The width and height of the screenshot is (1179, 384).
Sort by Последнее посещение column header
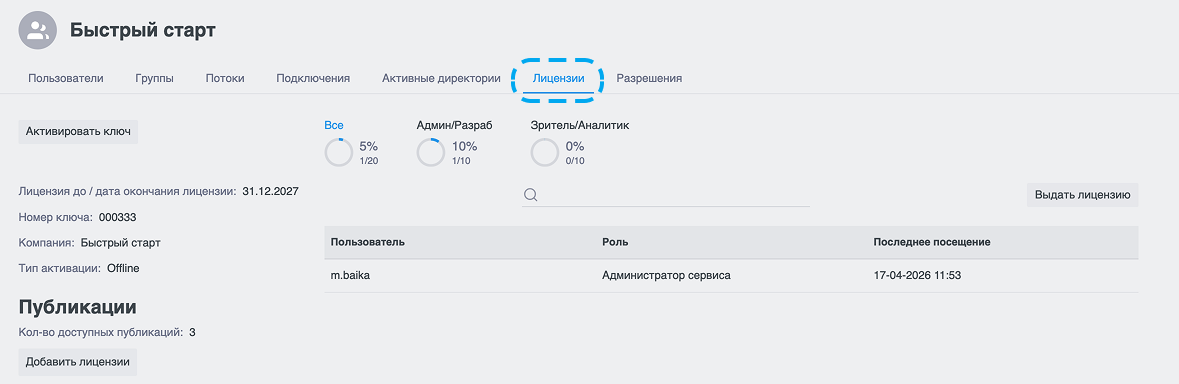click(932, 242)
